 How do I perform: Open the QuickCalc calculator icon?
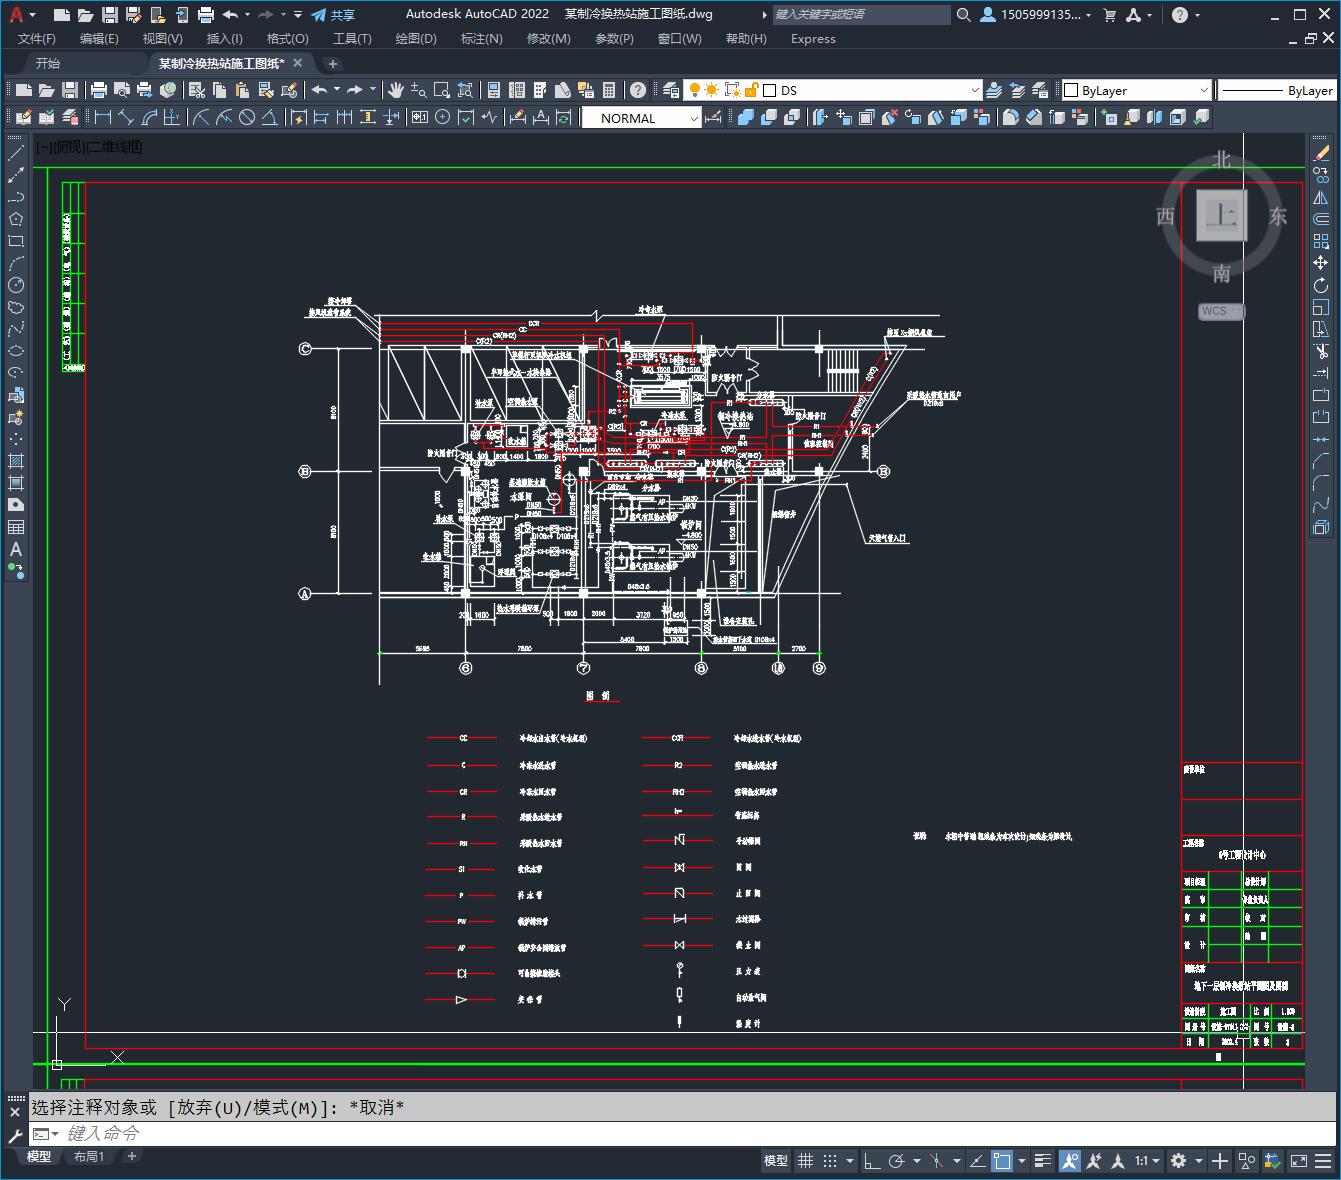(x=609, y=90)
